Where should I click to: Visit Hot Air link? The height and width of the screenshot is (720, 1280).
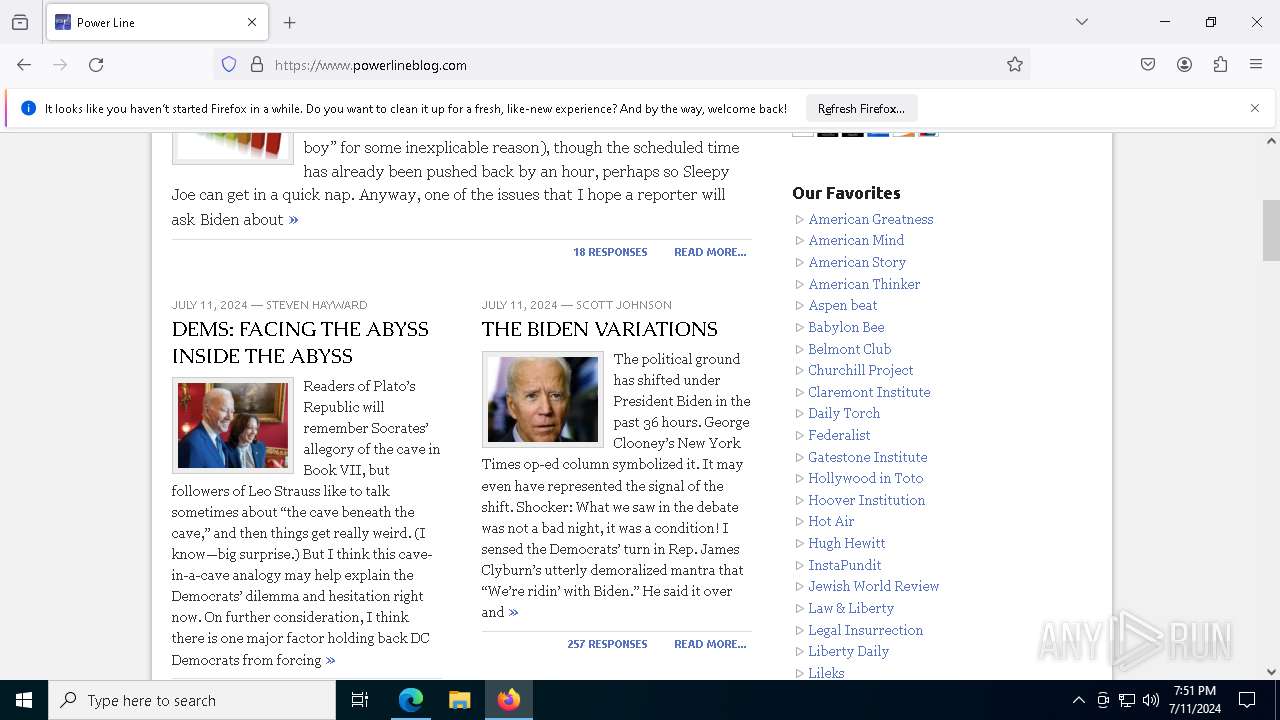(831, 521)
